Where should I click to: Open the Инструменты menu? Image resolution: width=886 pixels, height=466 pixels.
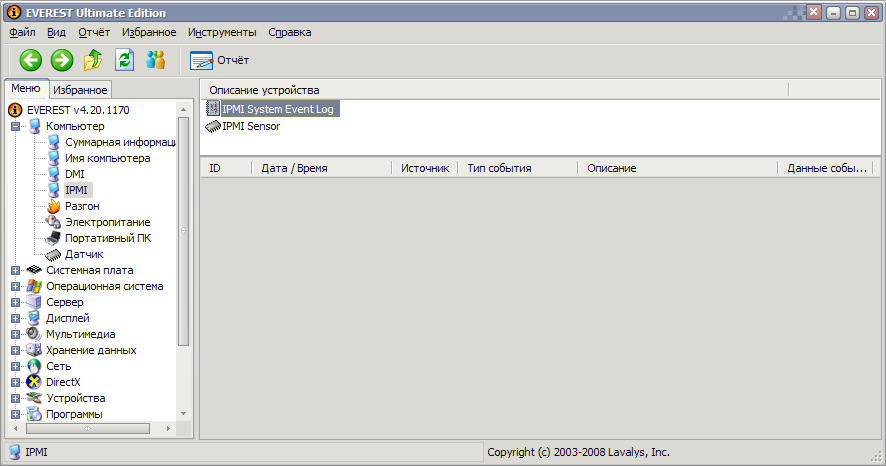coord(222,32)
